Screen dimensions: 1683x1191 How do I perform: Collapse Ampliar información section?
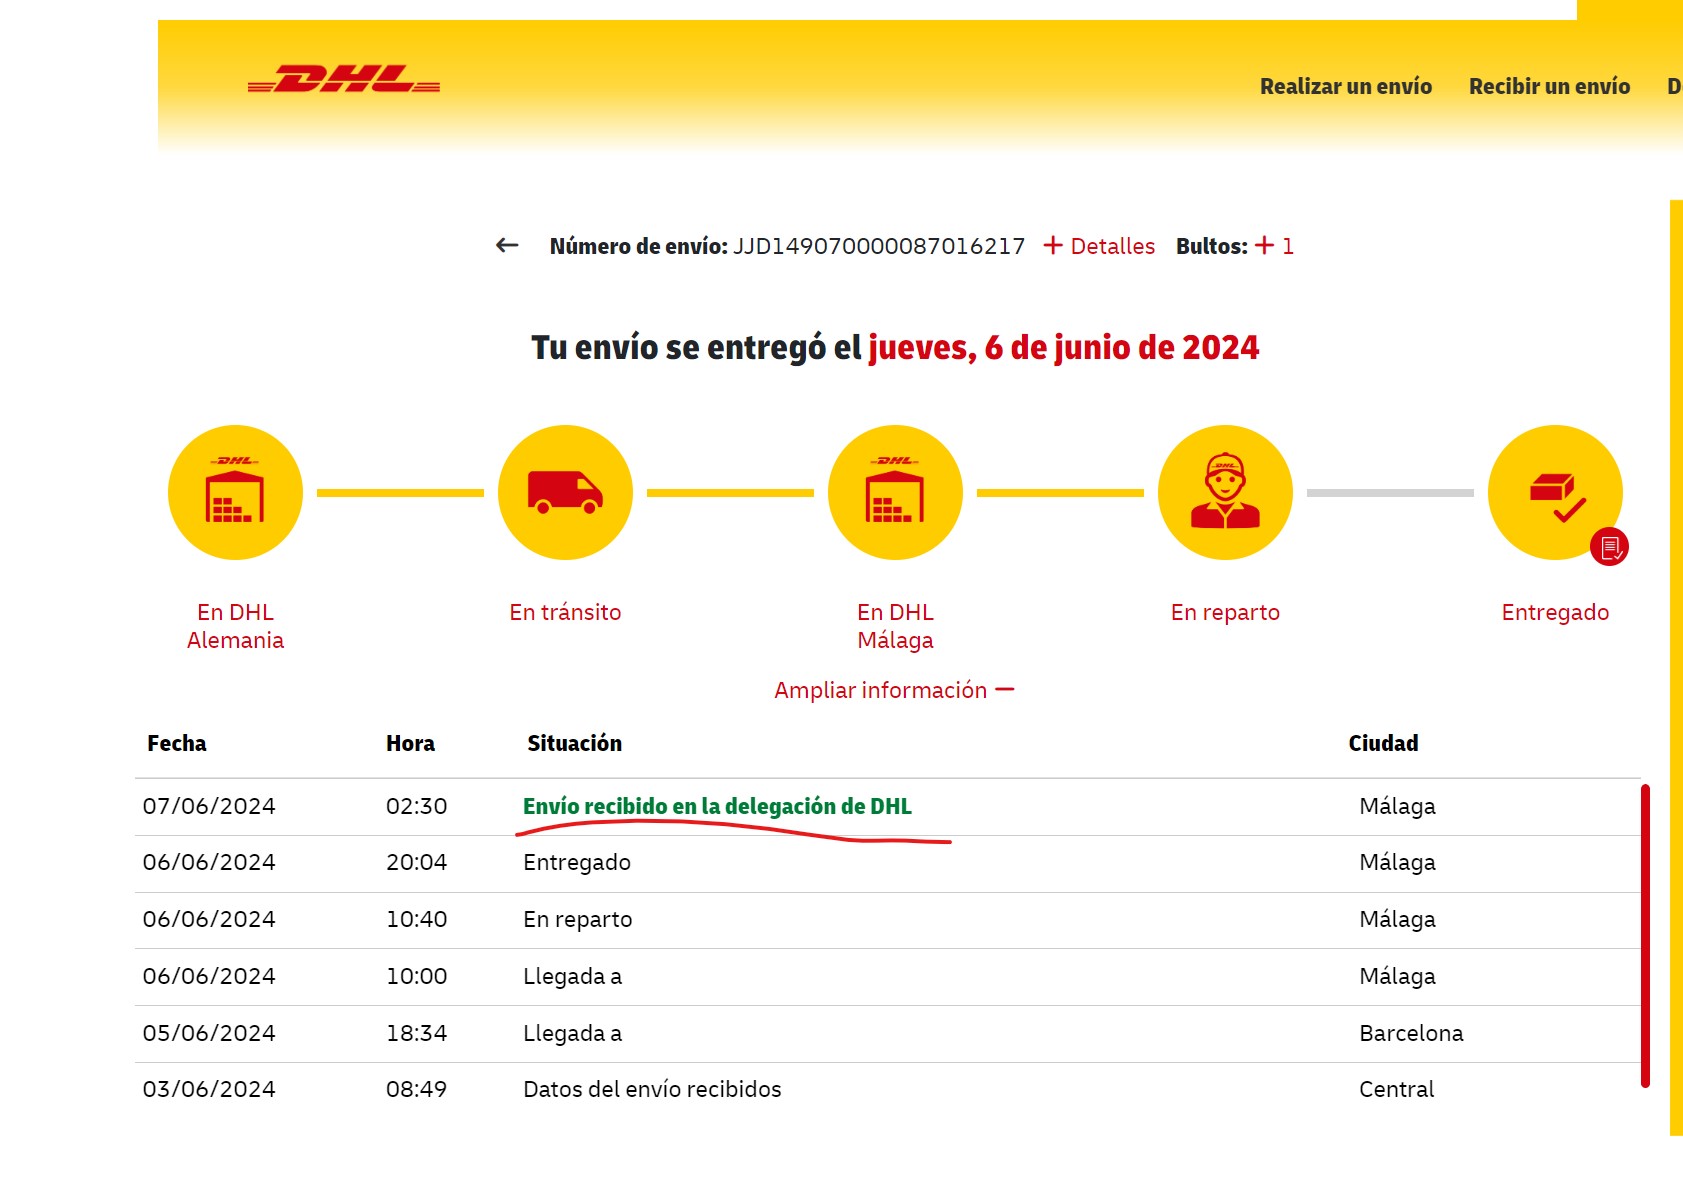click(x=894, y=690)
